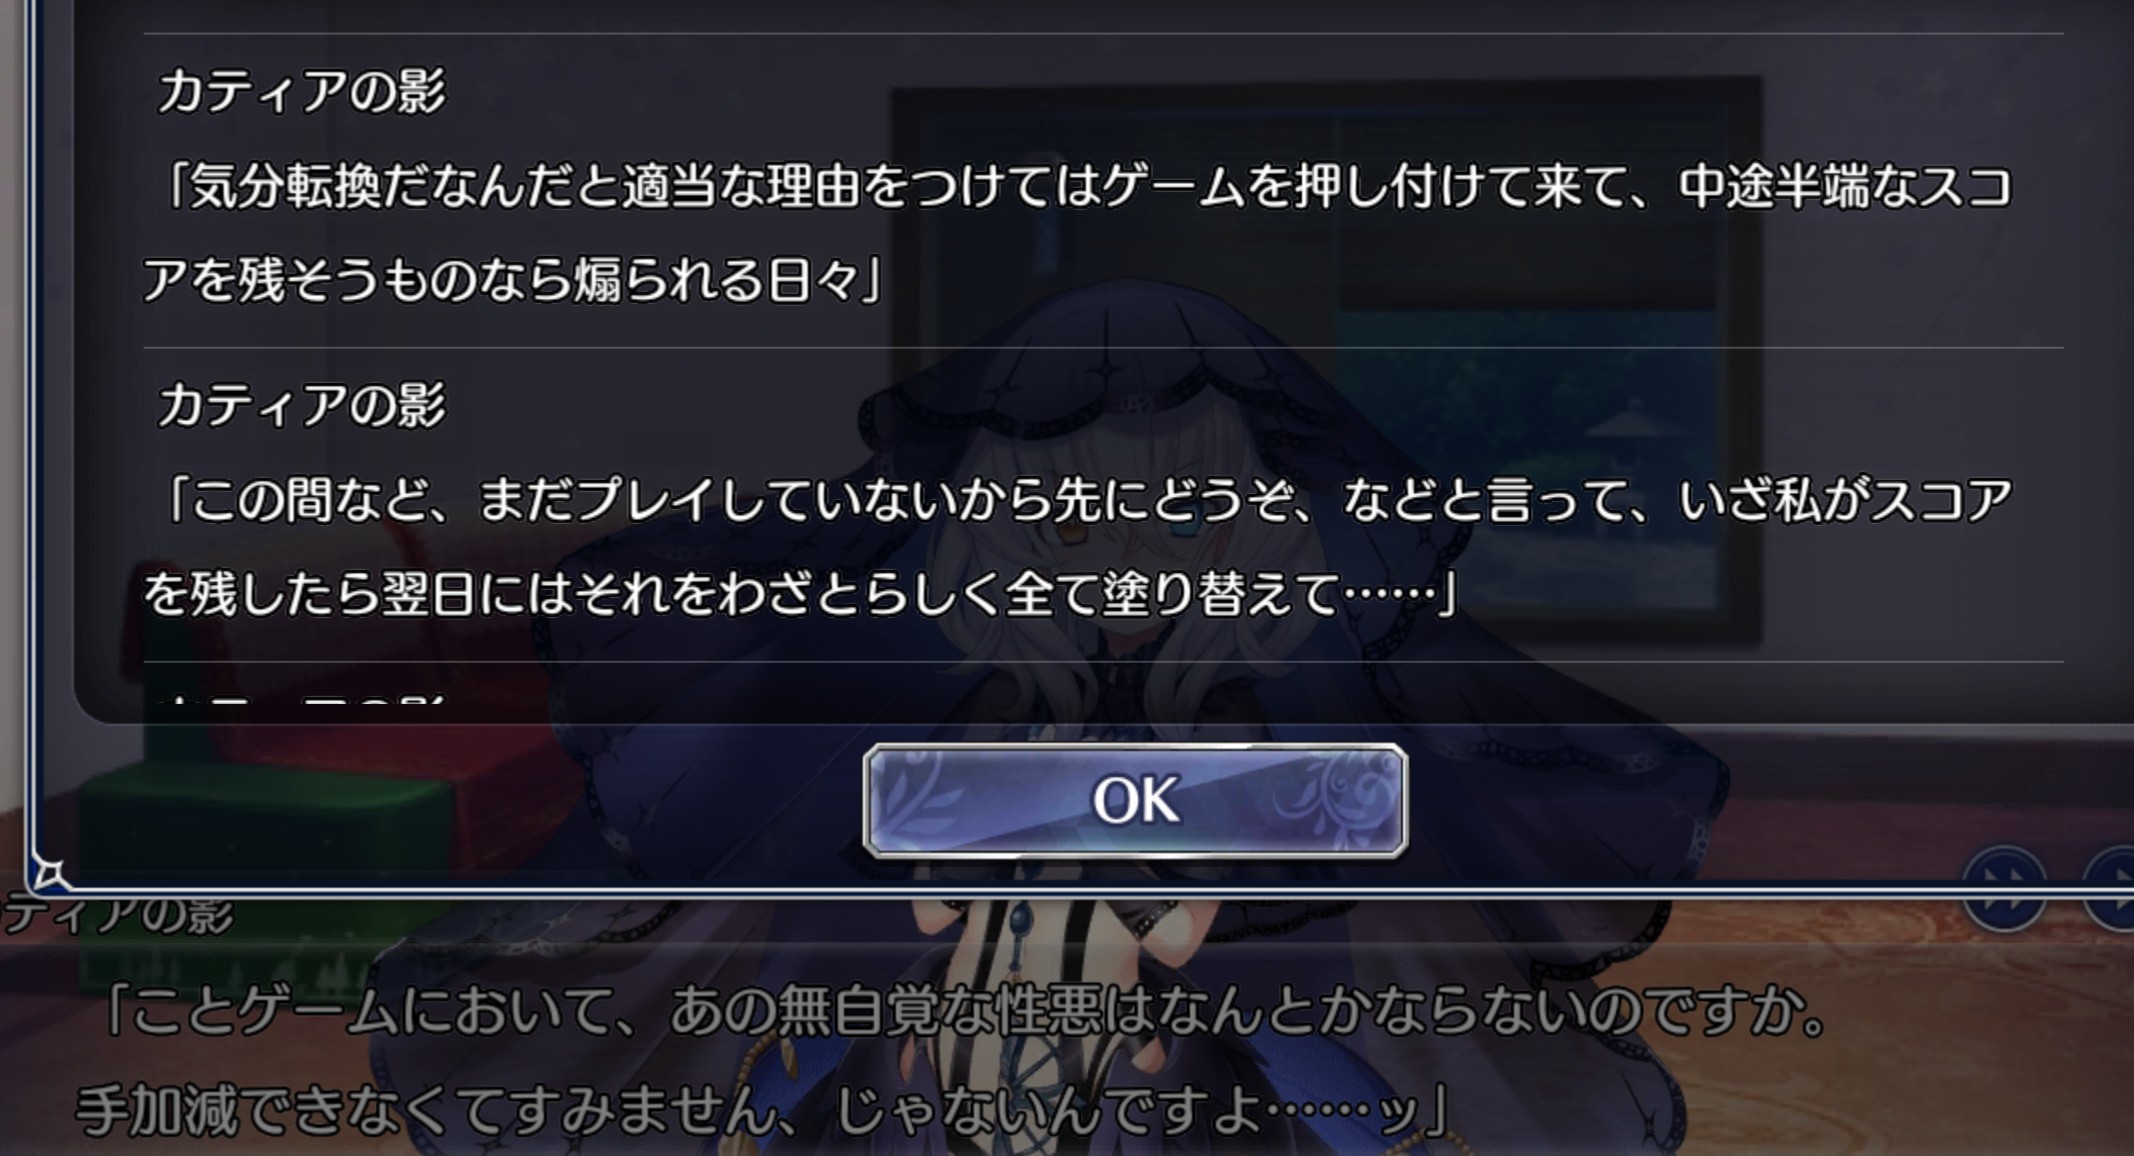The height and width of the screenshot is (1156, 2134).
Task: Click the カティアの影 name above the この間など line
Action: click(x=301, y=405)
